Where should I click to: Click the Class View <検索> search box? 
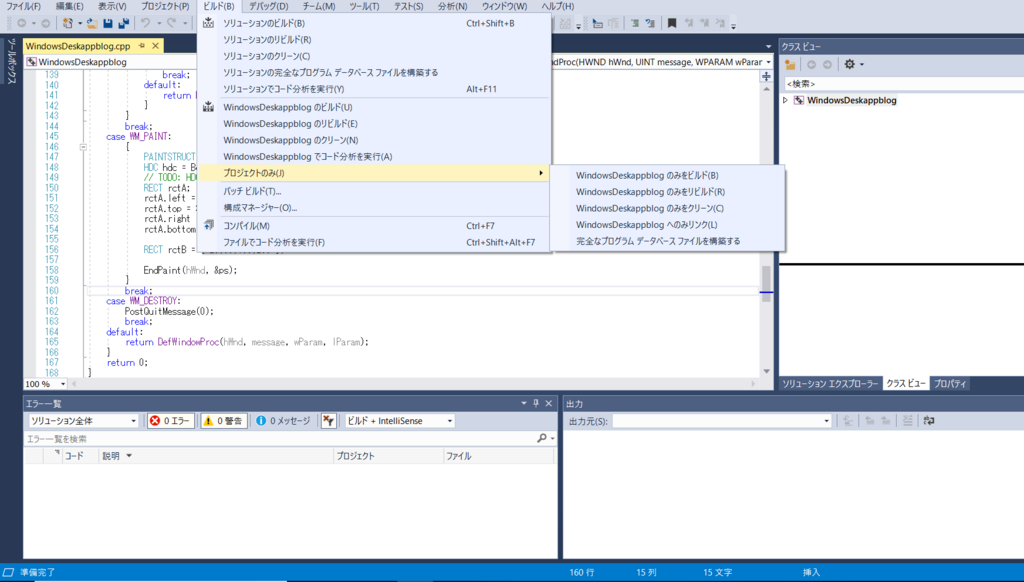click(x=904, y=84)
